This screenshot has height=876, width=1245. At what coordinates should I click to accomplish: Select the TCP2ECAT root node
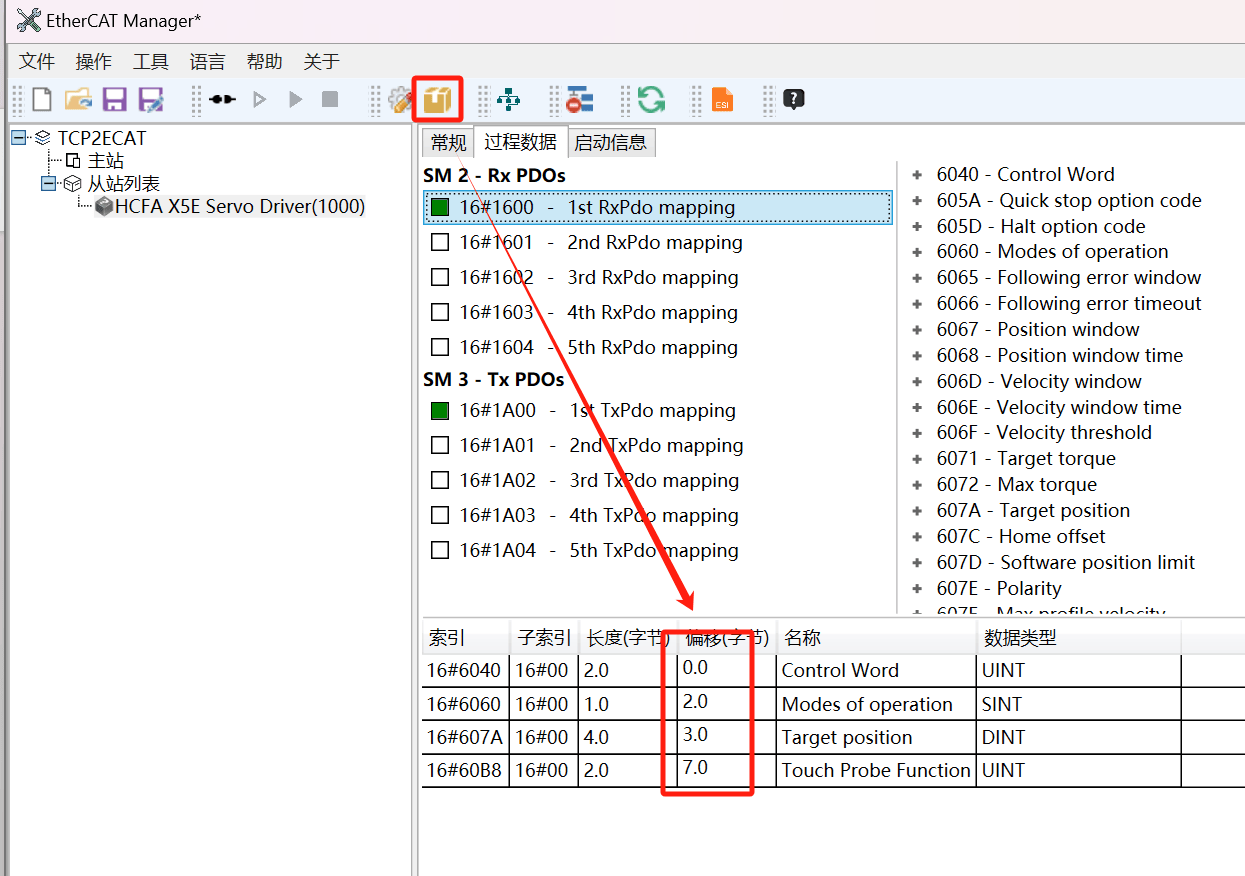point(102,137)
